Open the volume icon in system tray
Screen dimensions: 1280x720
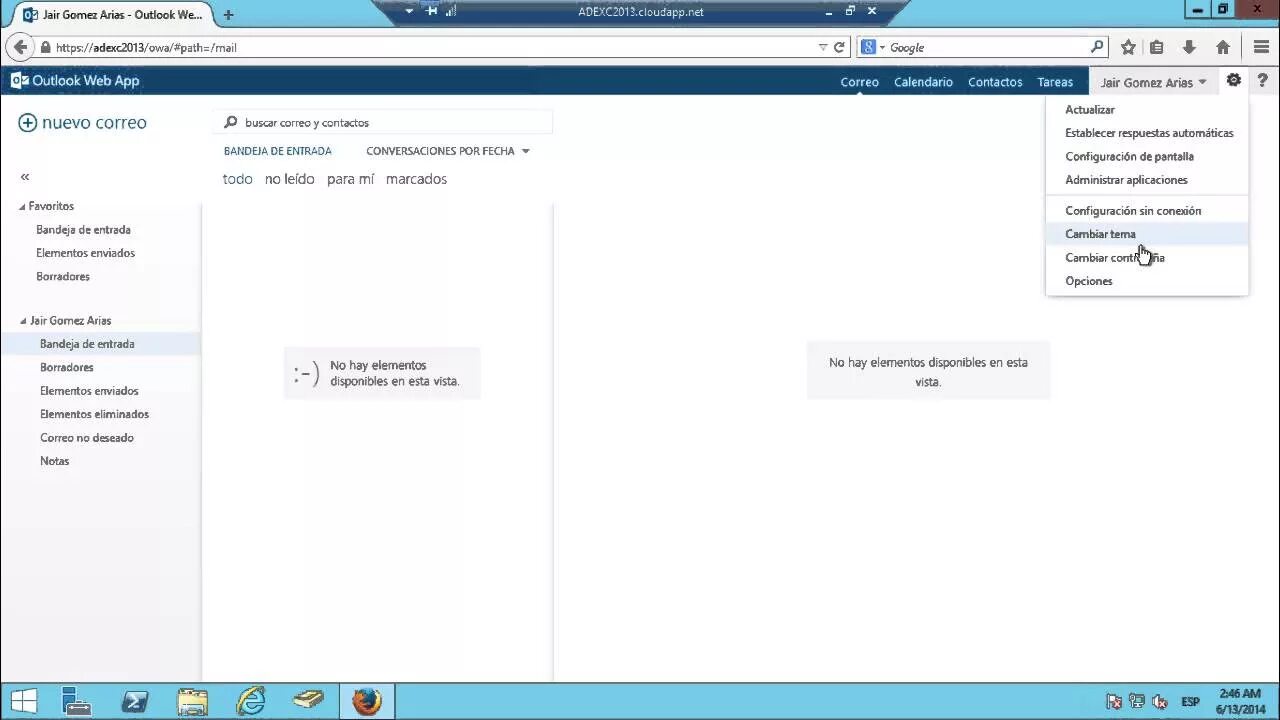pos(1159,701)
